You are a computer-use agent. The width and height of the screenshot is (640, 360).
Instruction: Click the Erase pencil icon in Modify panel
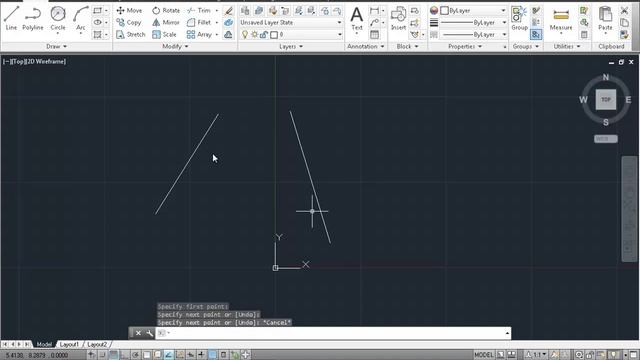pyautogui.click(x=229, y=11)
